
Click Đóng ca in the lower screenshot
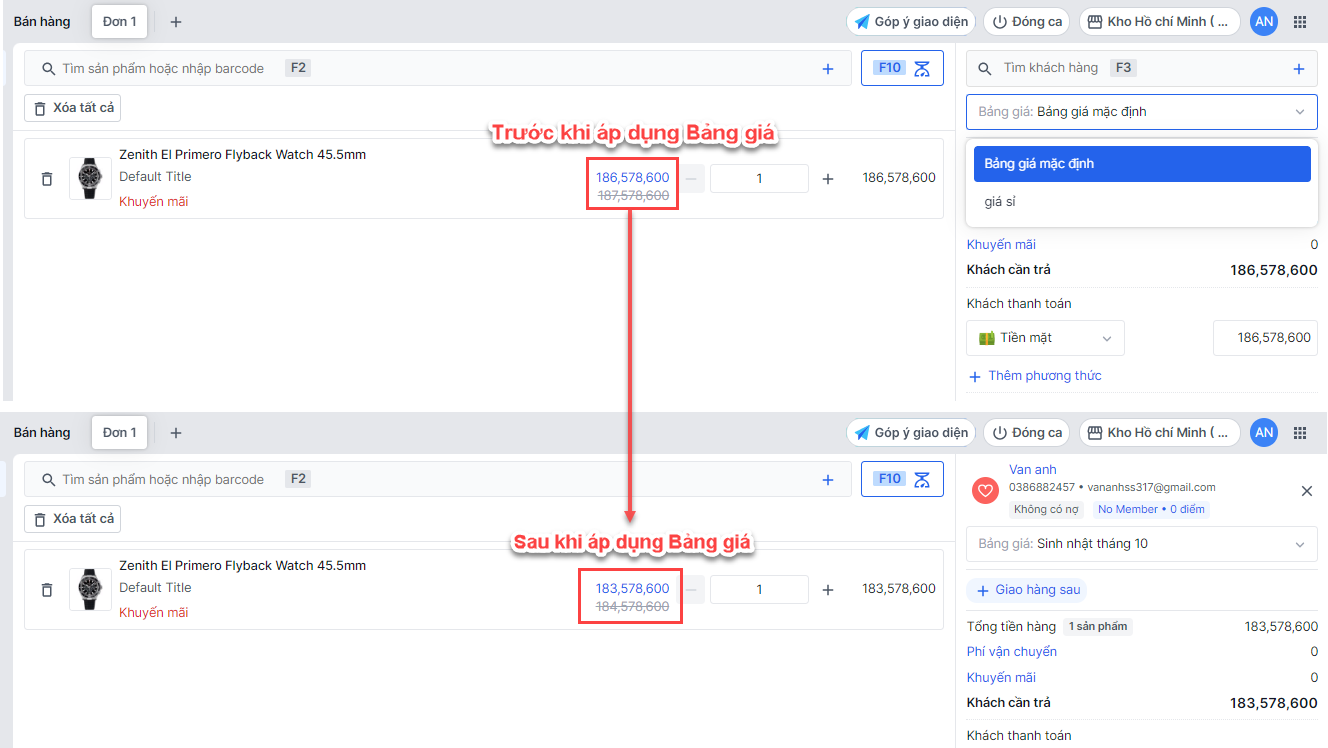(1026, 433)
